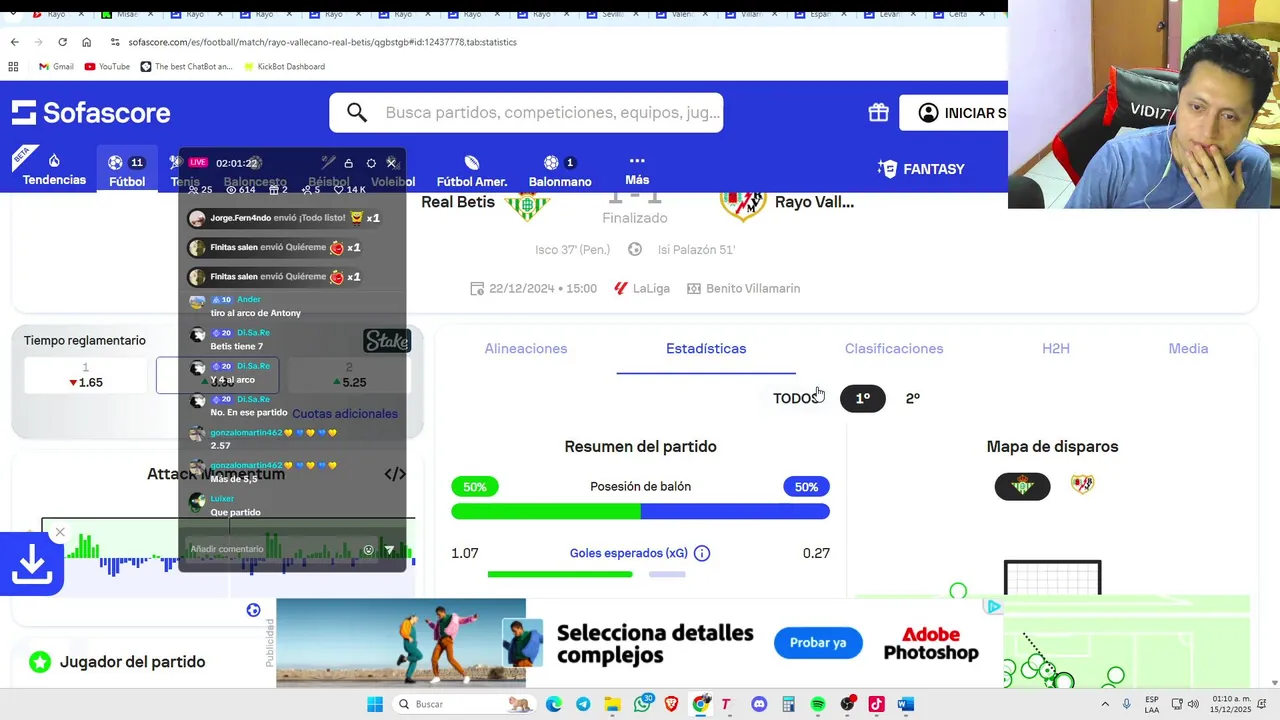The height and width of the screenshot is (720, 1280).
Task: Select Rayo Vallecano shot map filter
Action: point(1083,485)
